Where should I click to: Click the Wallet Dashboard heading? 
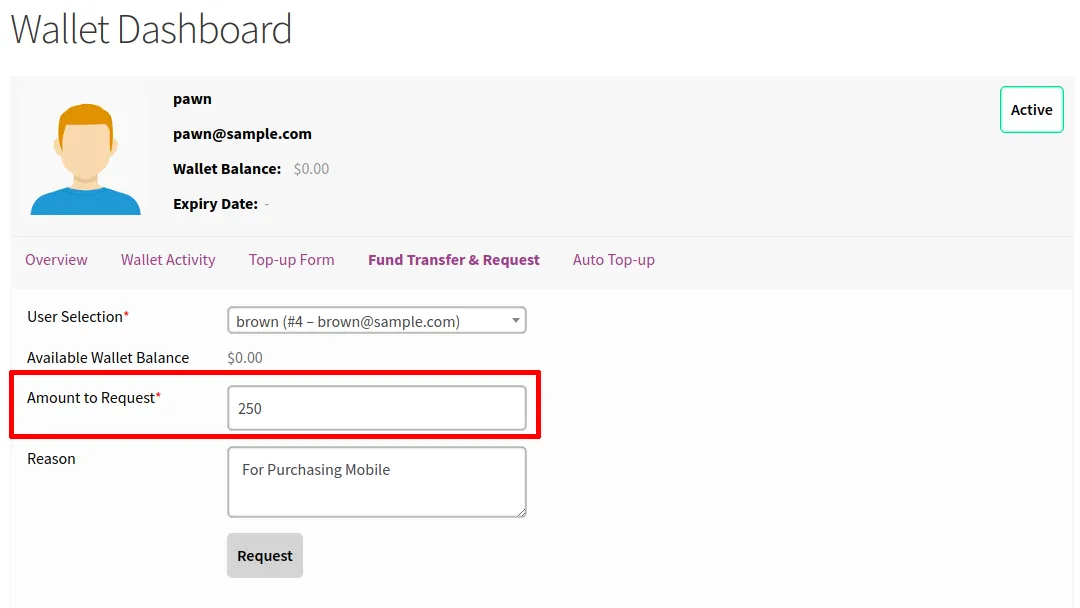(x=152, y=29)
